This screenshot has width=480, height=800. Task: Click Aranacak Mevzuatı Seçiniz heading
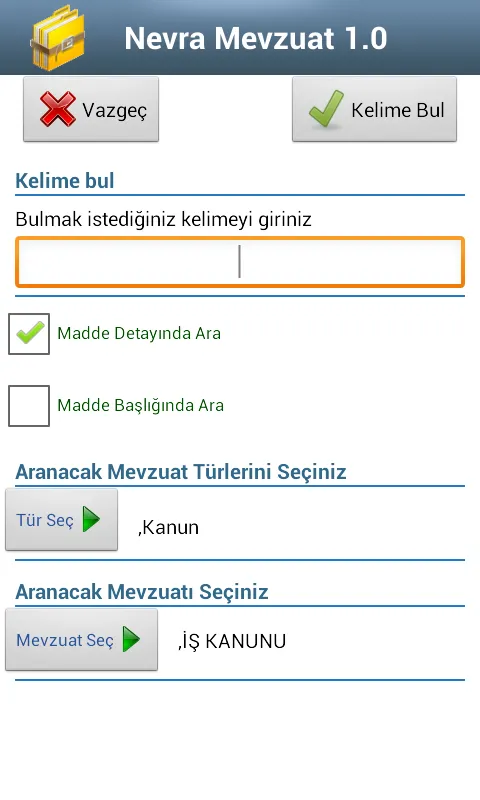(142, 592)
